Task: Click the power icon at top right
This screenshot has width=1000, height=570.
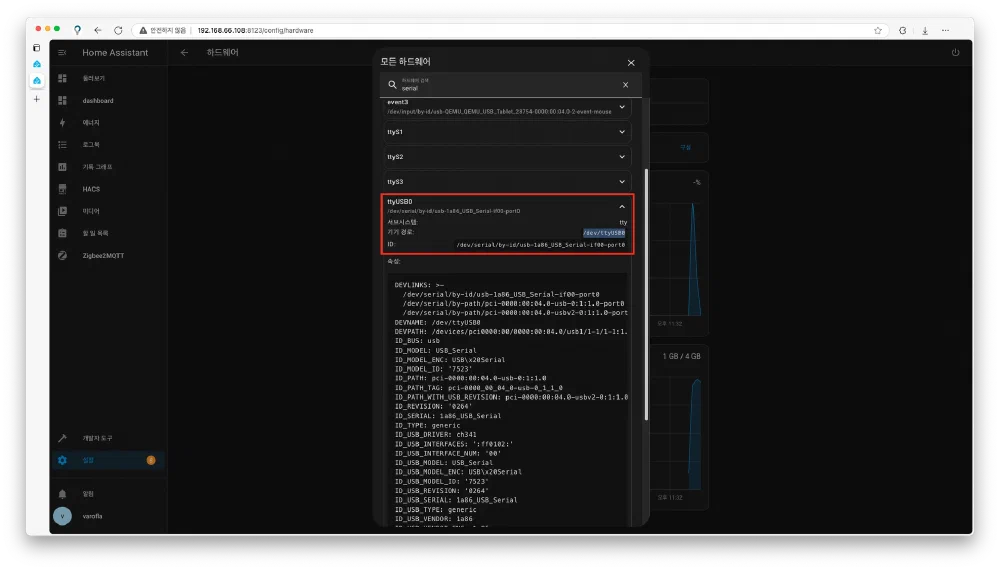Action: tap(955, 52)
